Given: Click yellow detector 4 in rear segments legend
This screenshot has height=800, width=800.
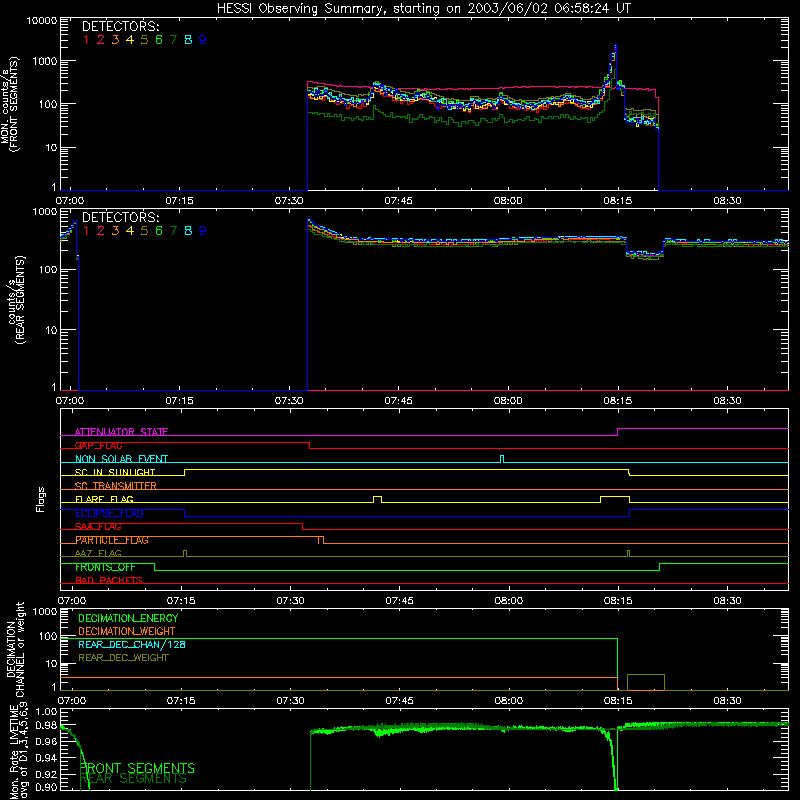Looking at the screenshot, I should click(130, 231).
